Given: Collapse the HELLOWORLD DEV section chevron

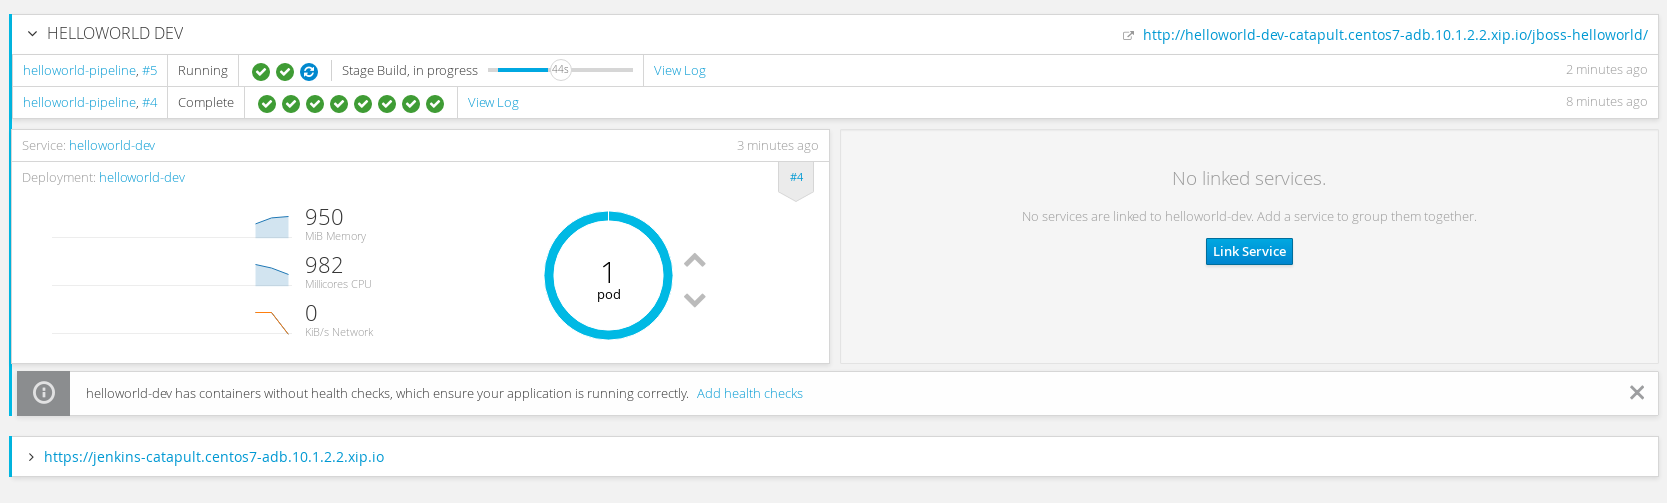Looking at the screenshot, I should [32, 34].
